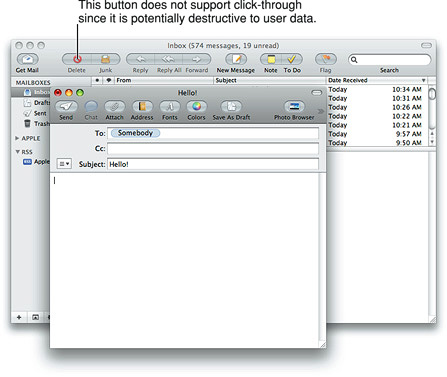The image size is (447, 377).
Task: Select the message received at 10:21 AM
Action: [x=377, y=125]
